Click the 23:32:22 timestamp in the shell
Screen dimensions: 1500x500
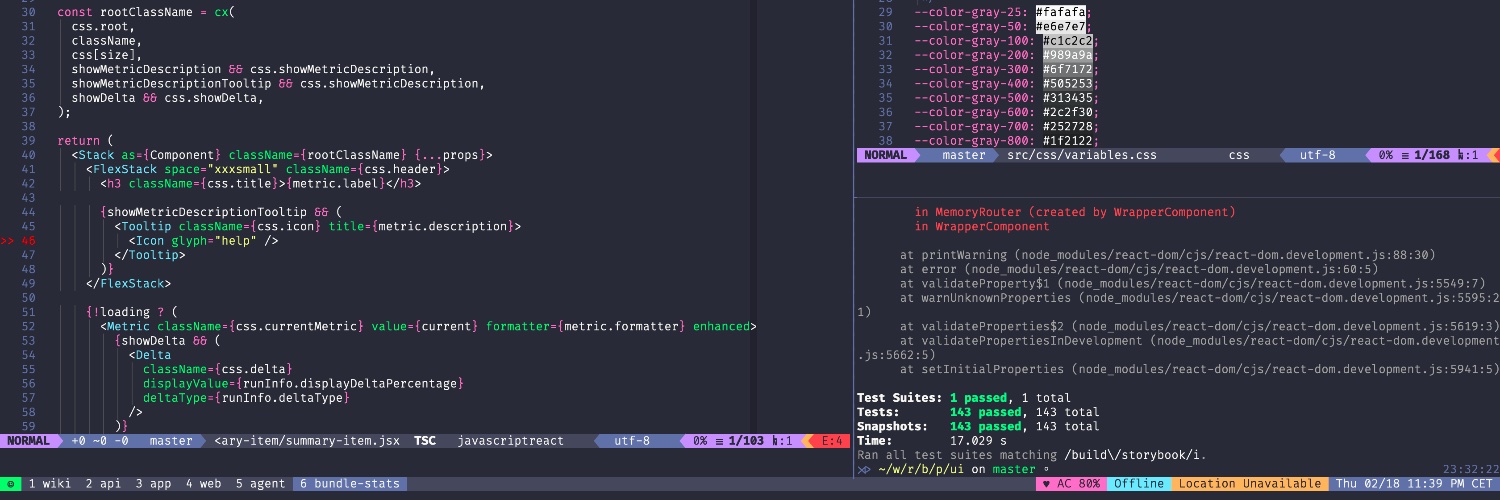[1471, 469]
